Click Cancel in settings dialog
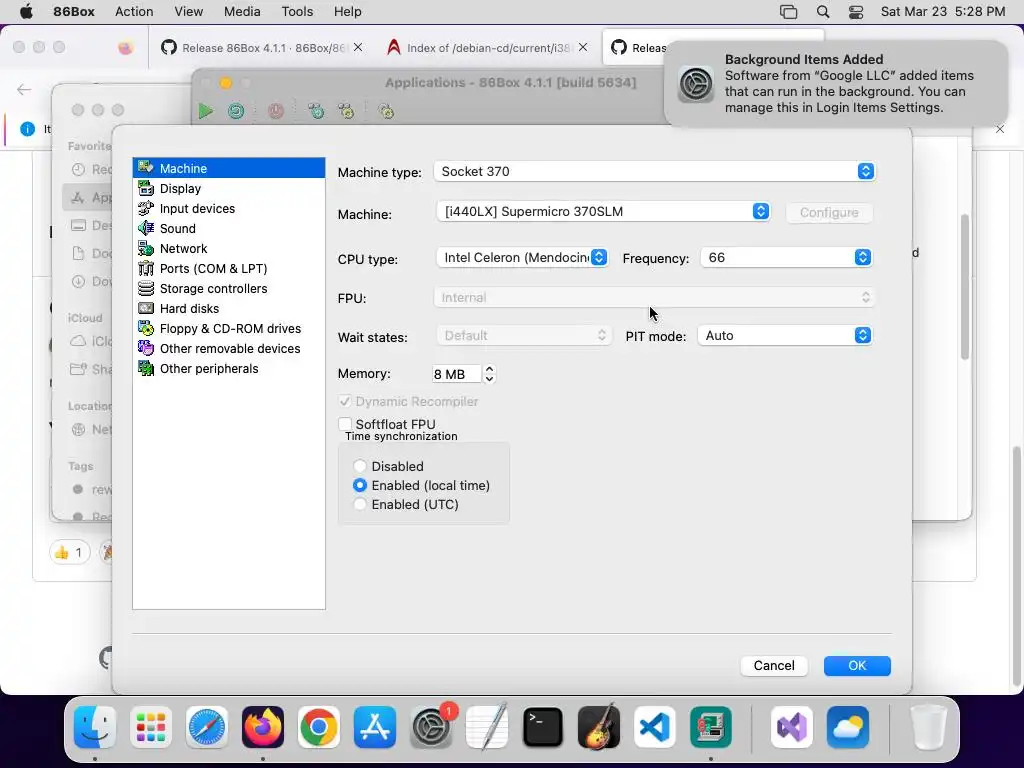Viewport: 1024px width, 768px height. [774, 665]
